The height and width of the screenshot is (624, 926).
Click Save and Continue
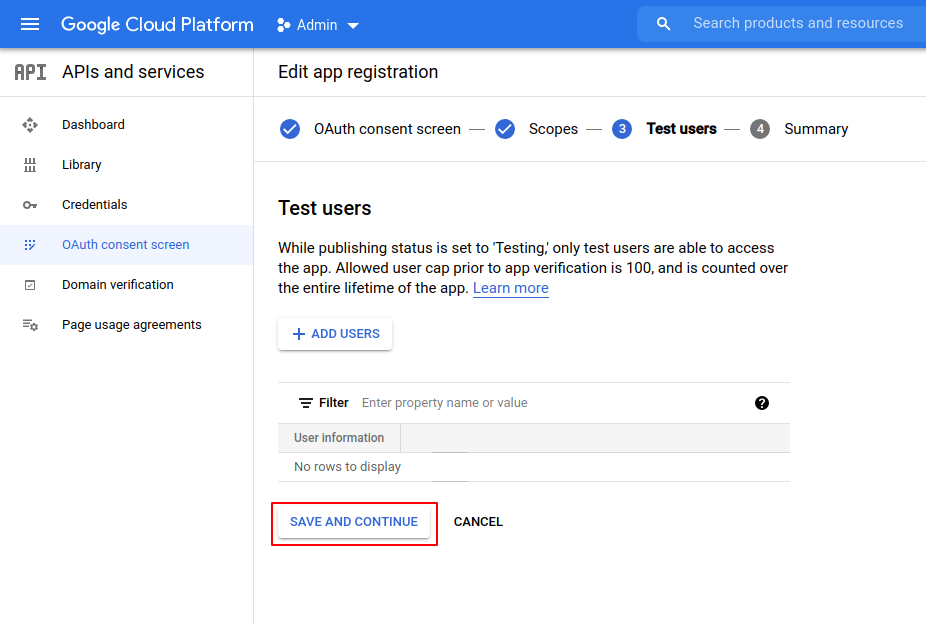point(354,522)
